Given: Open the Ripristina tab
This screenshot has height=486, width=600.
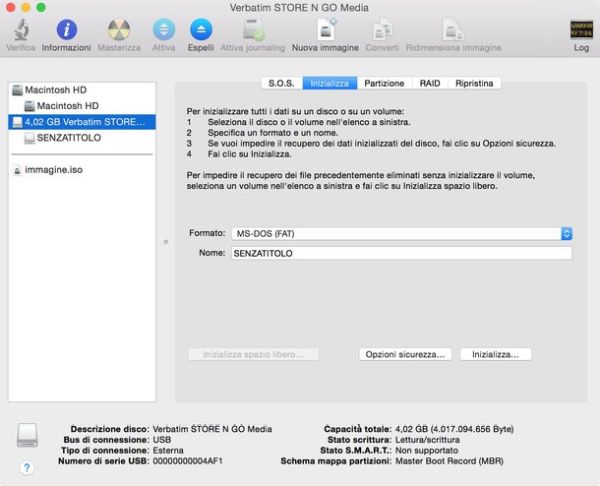Looking at the screenshot, I should pos(474,83).
